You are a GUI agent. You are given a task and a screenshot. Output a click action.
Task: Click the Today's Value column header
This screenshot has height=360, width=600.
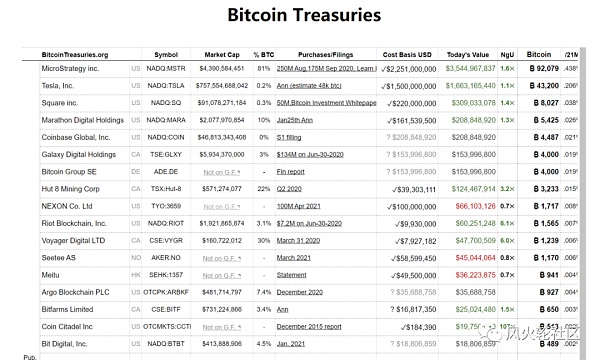(468, 55)
